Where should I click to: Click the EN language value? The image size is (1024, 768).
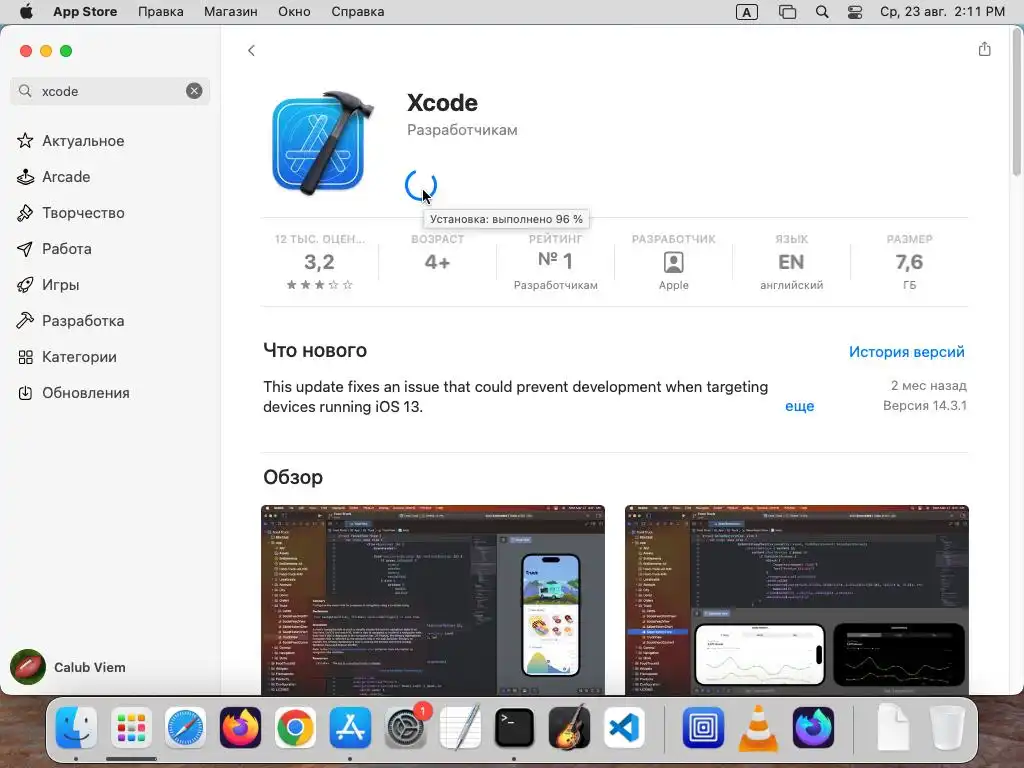(791, 262)
